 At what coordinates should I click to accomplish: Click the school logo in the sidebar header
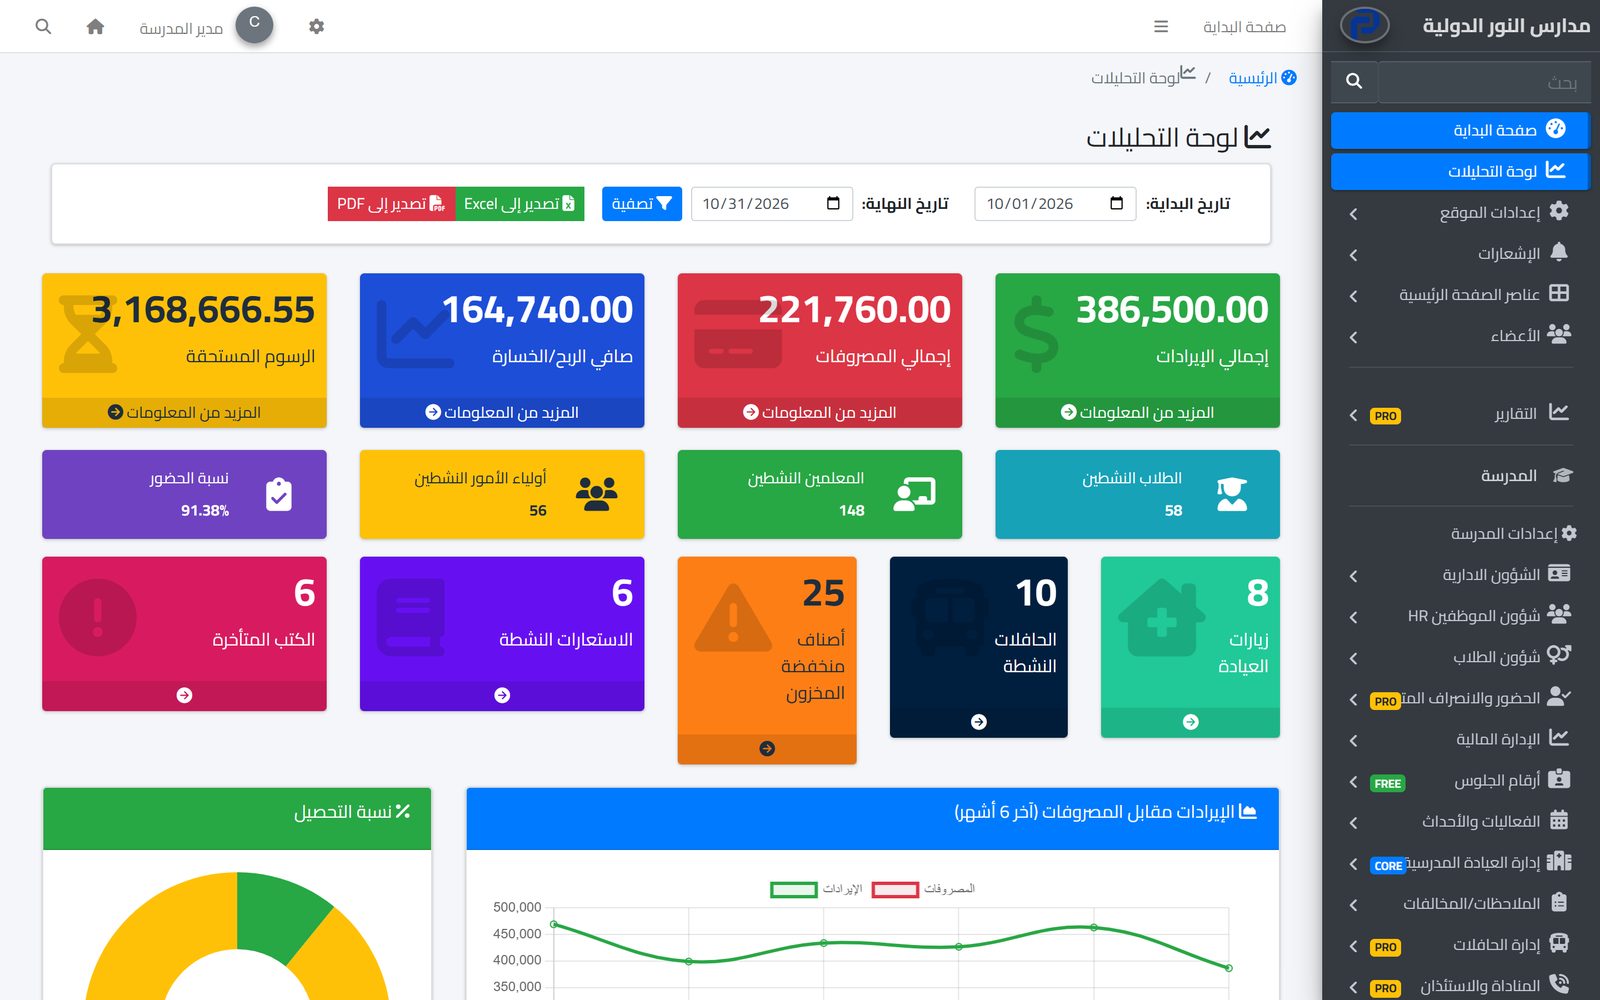point(1365,25)
